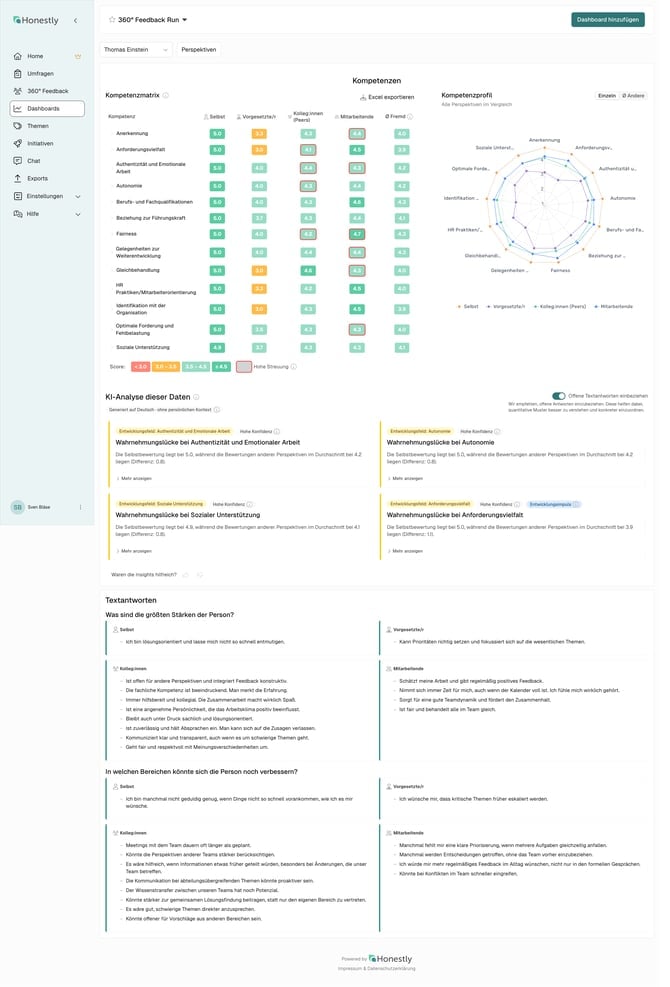This screenshot has width=670, height=987.
Task: Open the Initiativen rocket icon
Action: (18, 145)
